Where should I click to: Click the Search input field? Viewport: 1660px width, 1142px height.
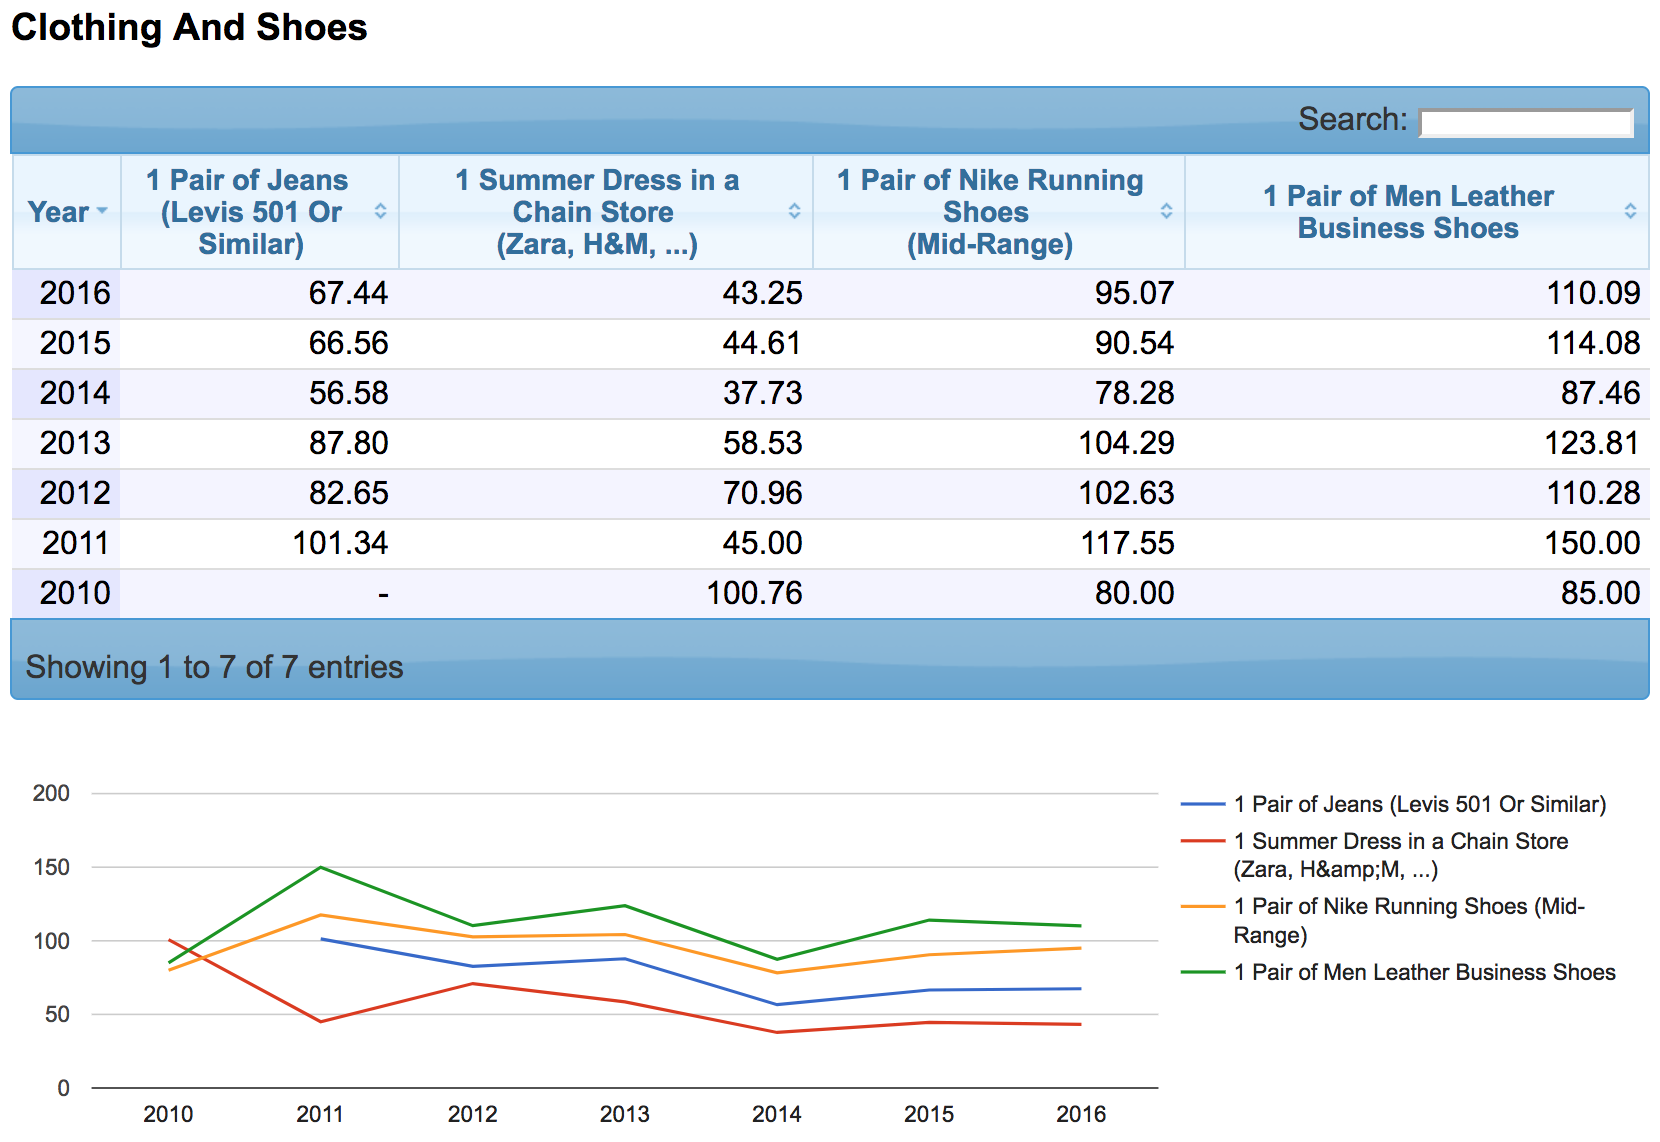(1525, 123)
